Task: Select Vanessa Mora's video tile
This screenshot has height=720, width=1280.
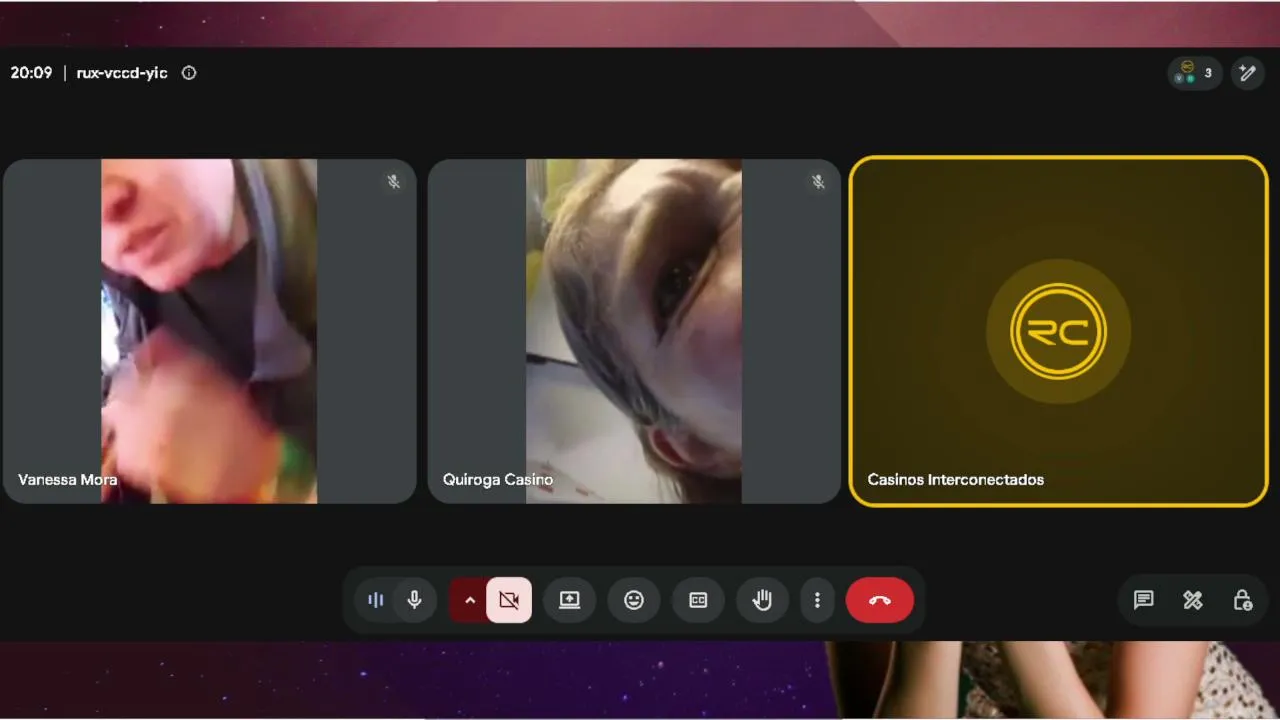Action: pyautogui.click(x=210, y=331)
